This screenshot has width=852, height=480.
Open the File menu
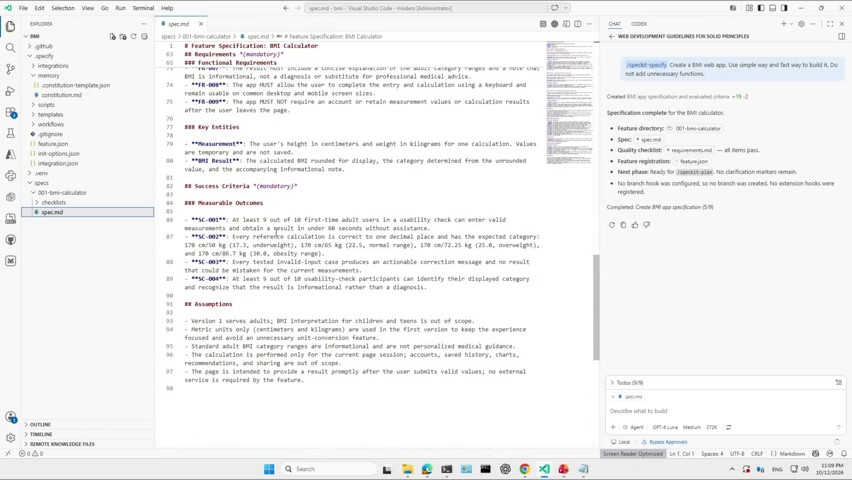(x=23, y=8)
